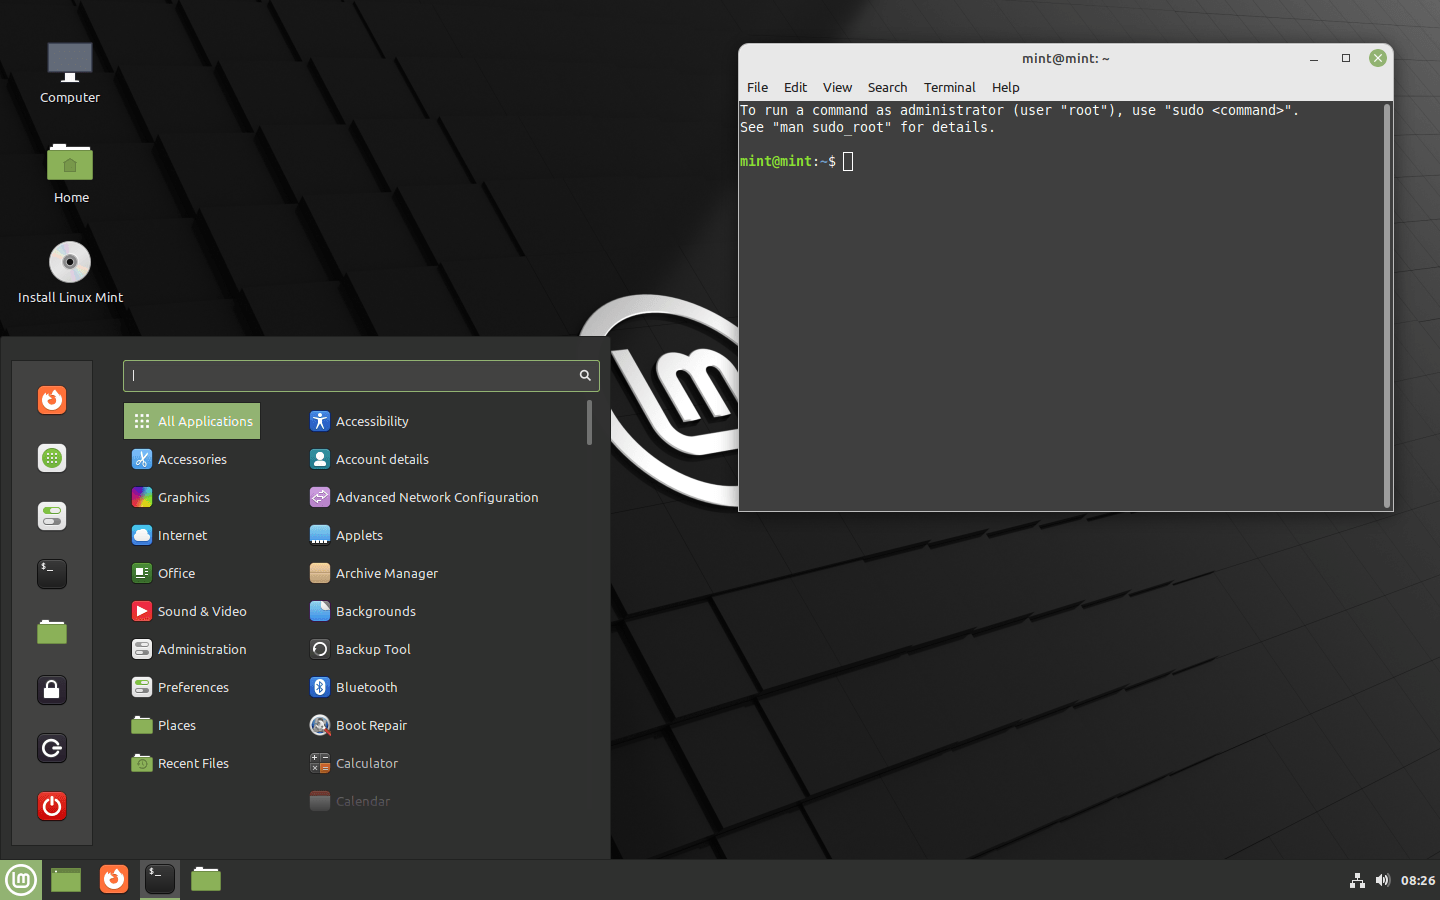
Task: Select Administration category
Action: point(190,649)
